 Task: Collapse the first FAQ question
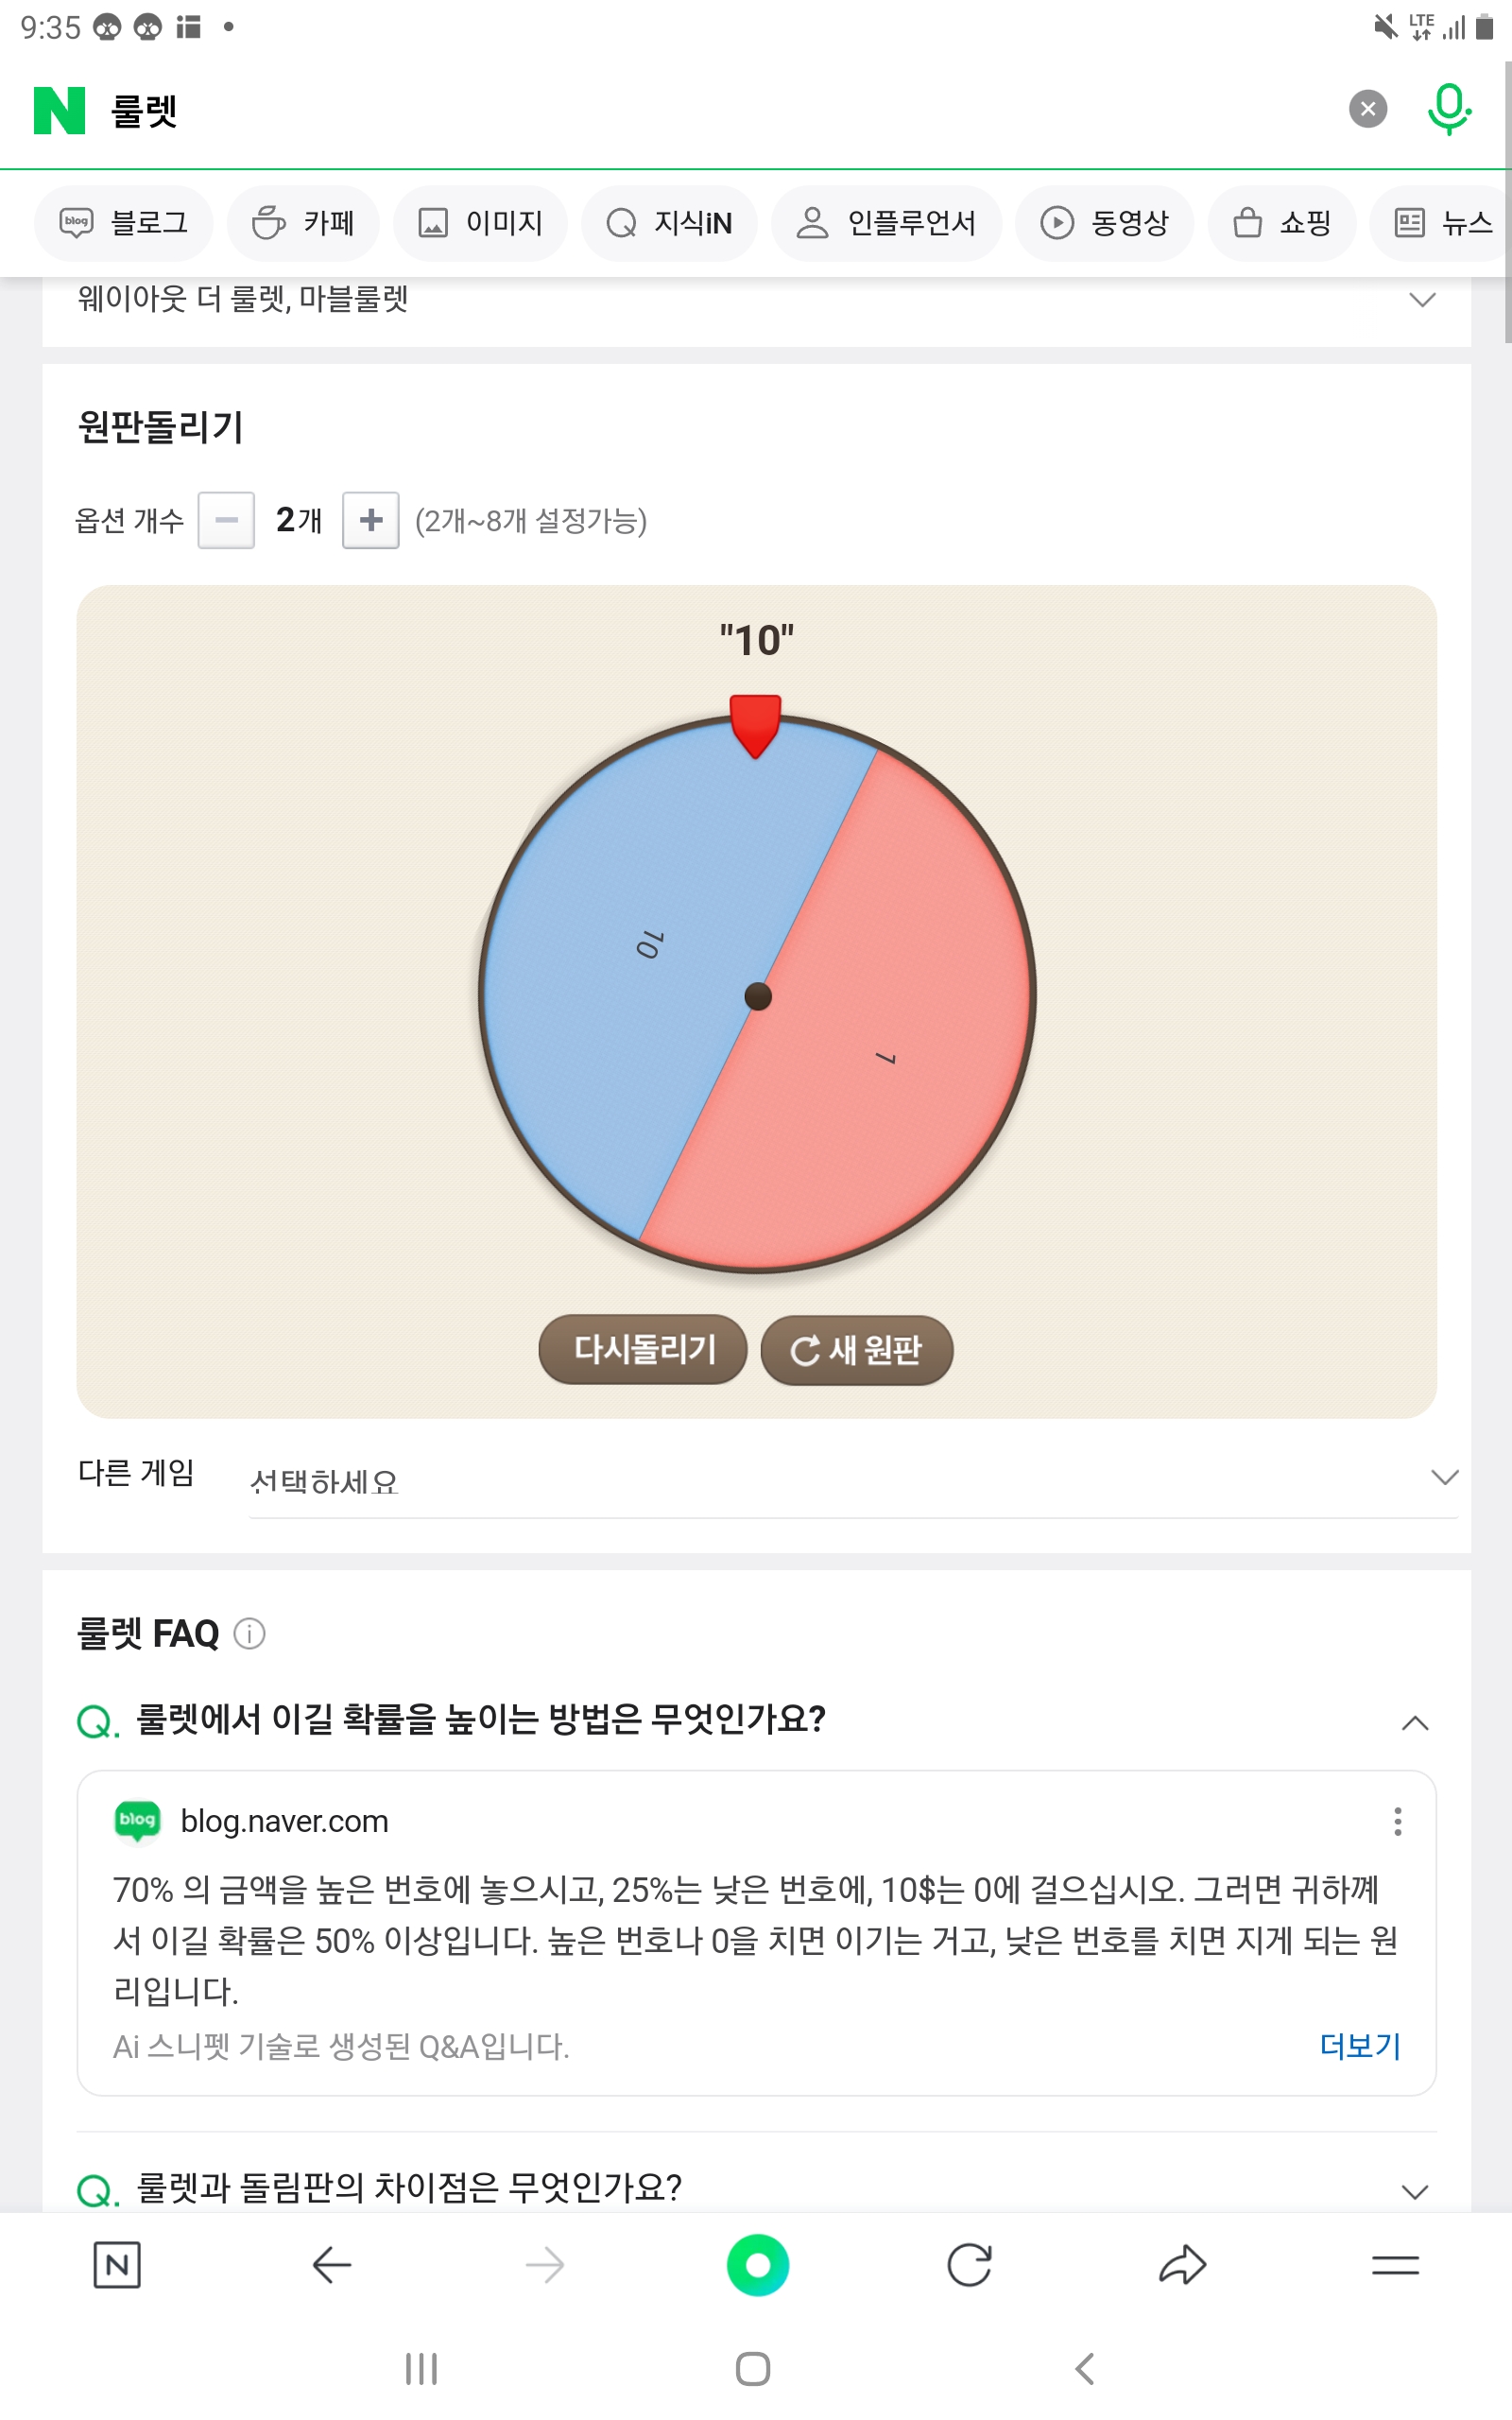[1414, 1722]
